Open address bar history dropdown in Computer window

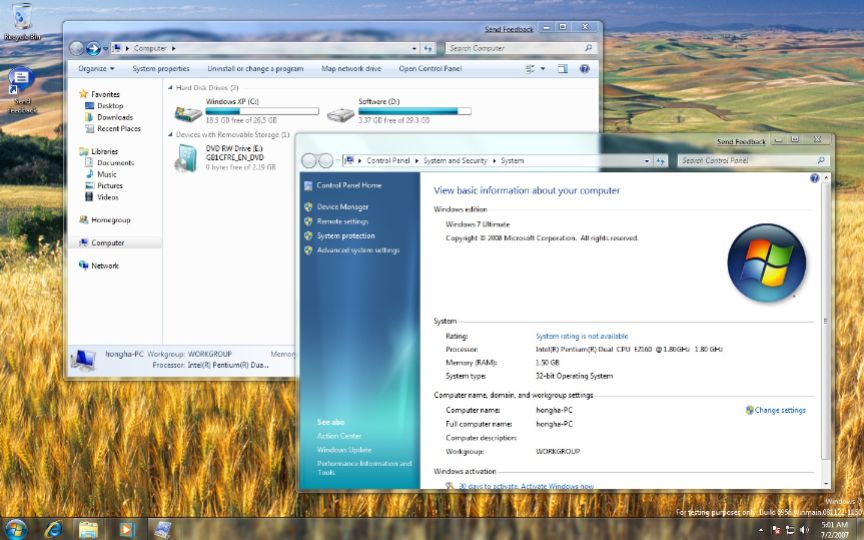414,48
